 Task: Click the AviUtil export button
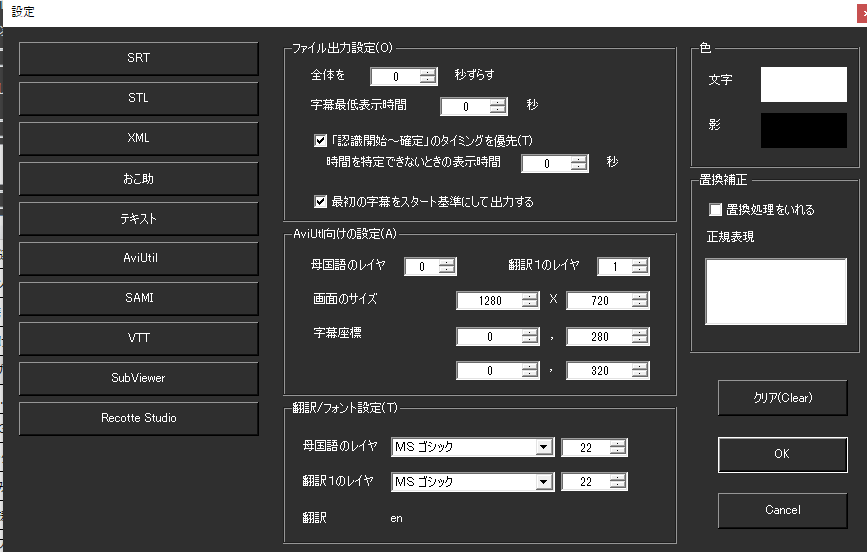(138, 258)
